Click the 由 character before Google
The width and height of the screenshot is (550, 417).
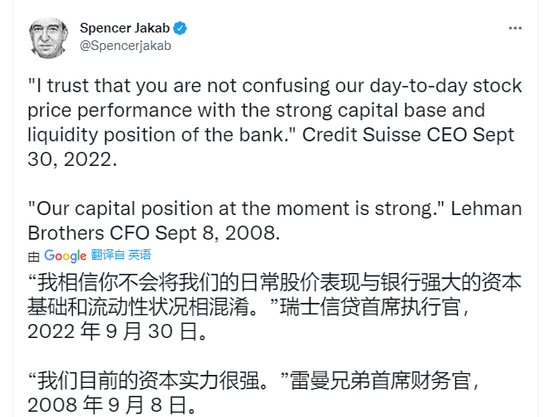tap(33, 257)
